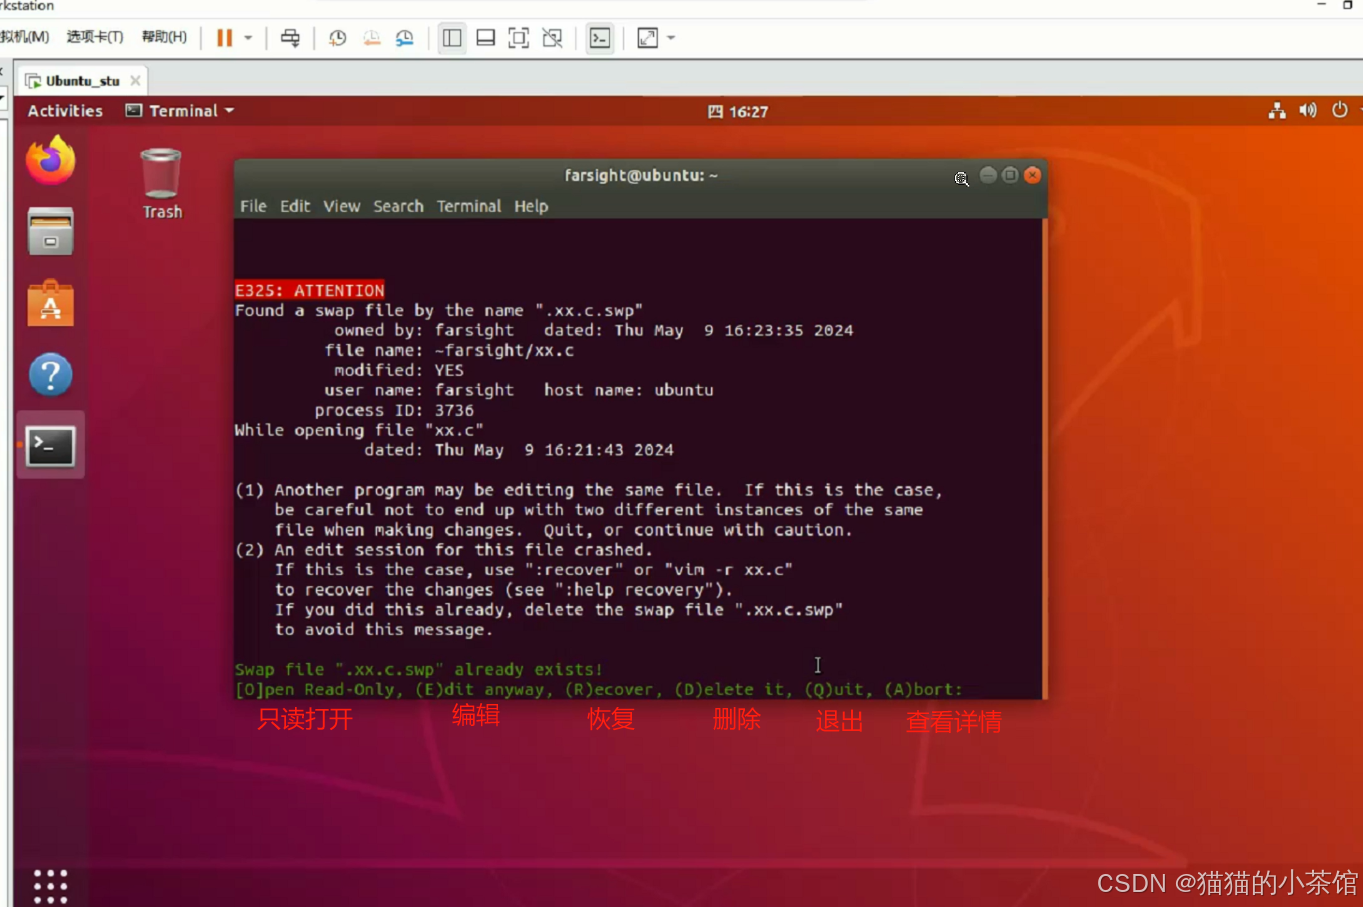Open the Files manager from the dock
This screenshot has width=1363, height=907.
coord(50,231)
